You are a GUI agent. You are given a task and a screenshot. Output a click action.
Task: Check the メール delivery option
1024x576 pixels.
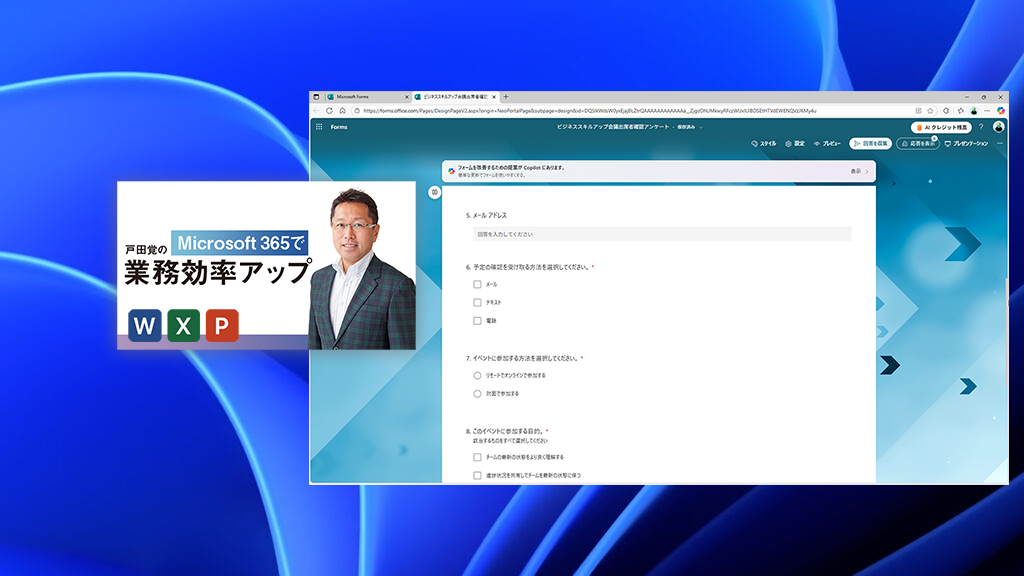click(477, 285)
